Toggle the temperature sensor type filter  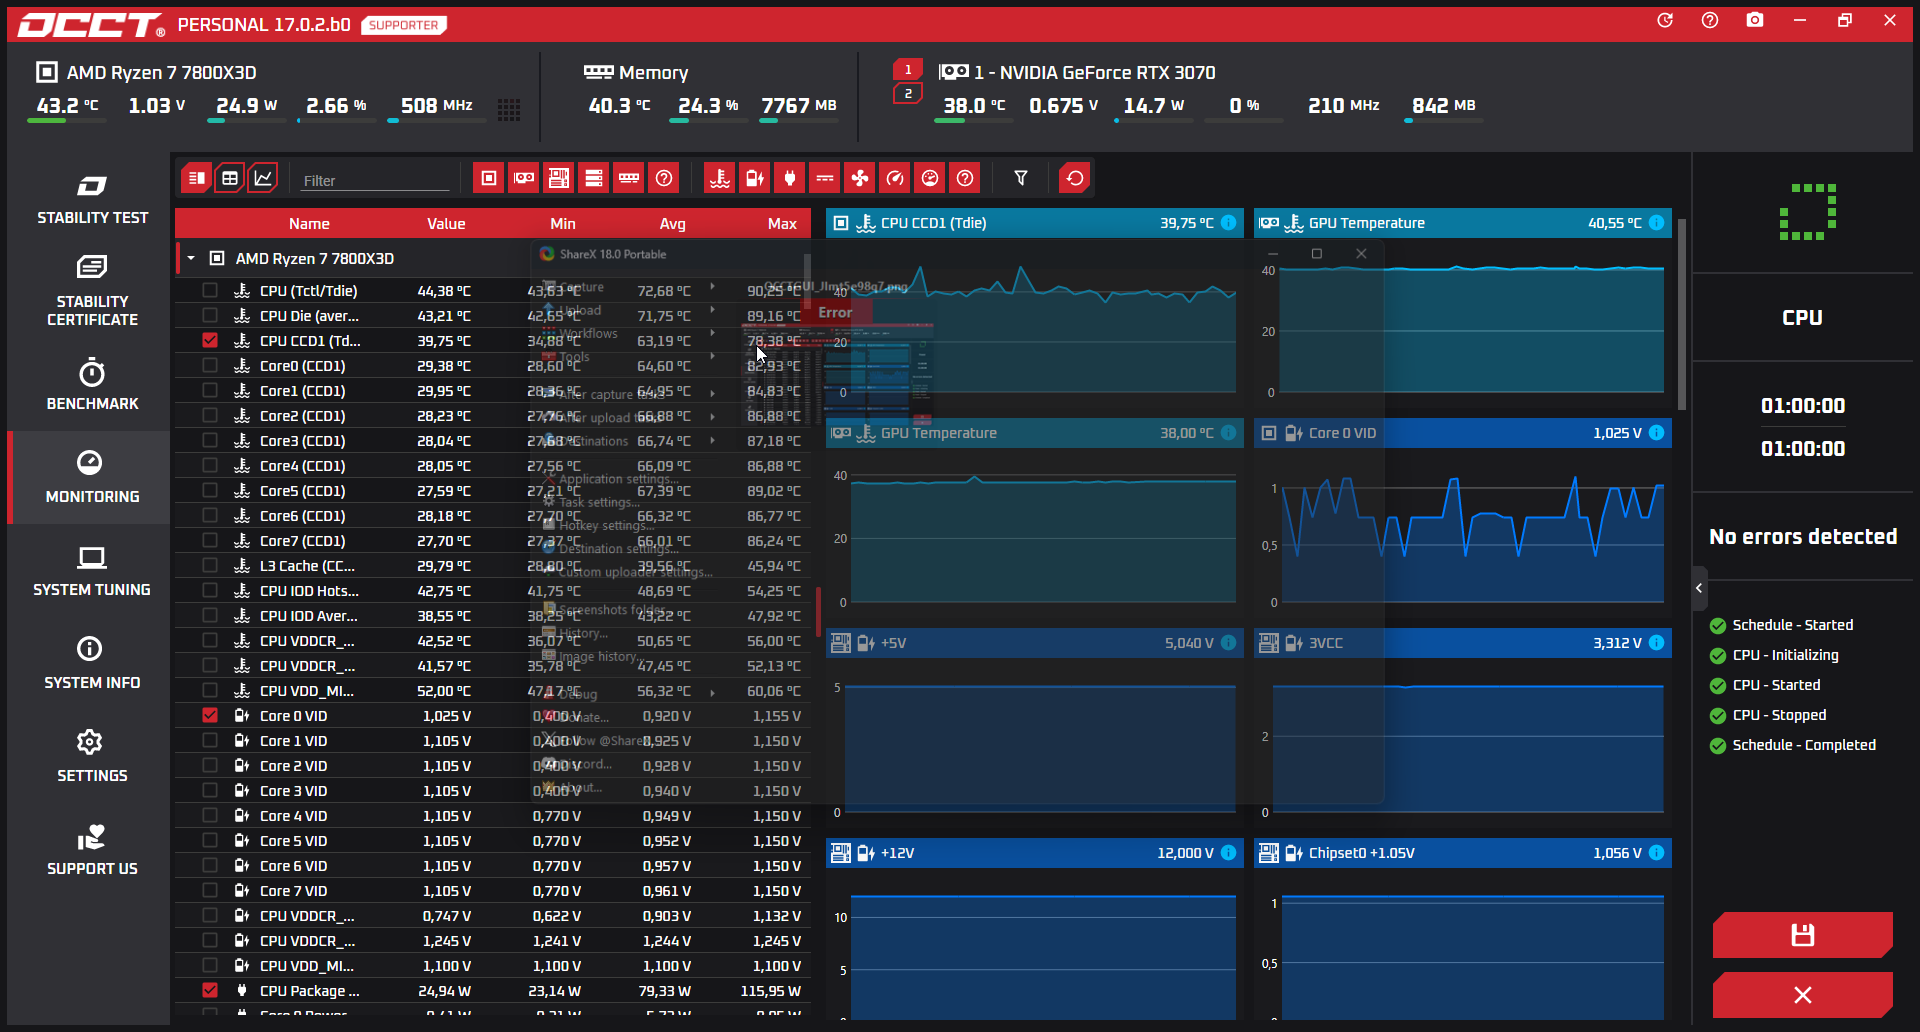(x=720, y=178)
